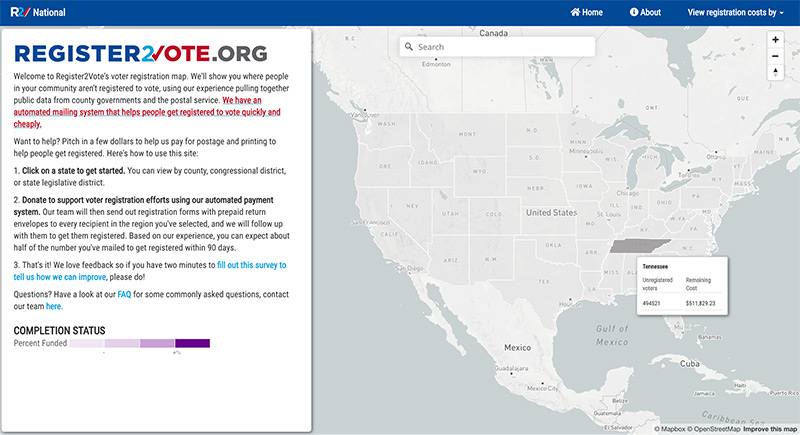Reset map bearing with compass button
This screenshot has width=800, height=435.
coord(775,72)
